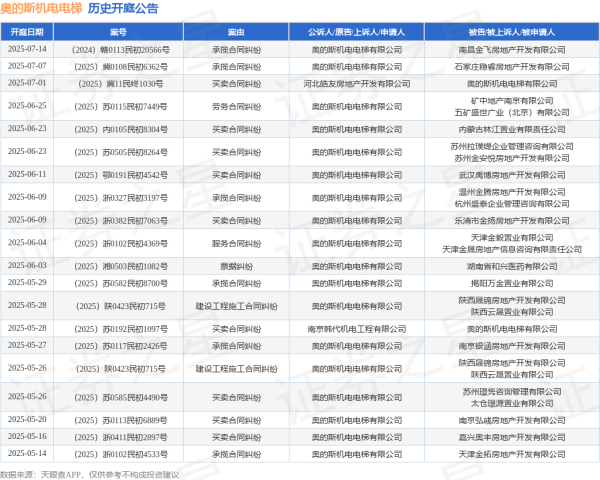Click the '案由' column header

click(236, 32)
